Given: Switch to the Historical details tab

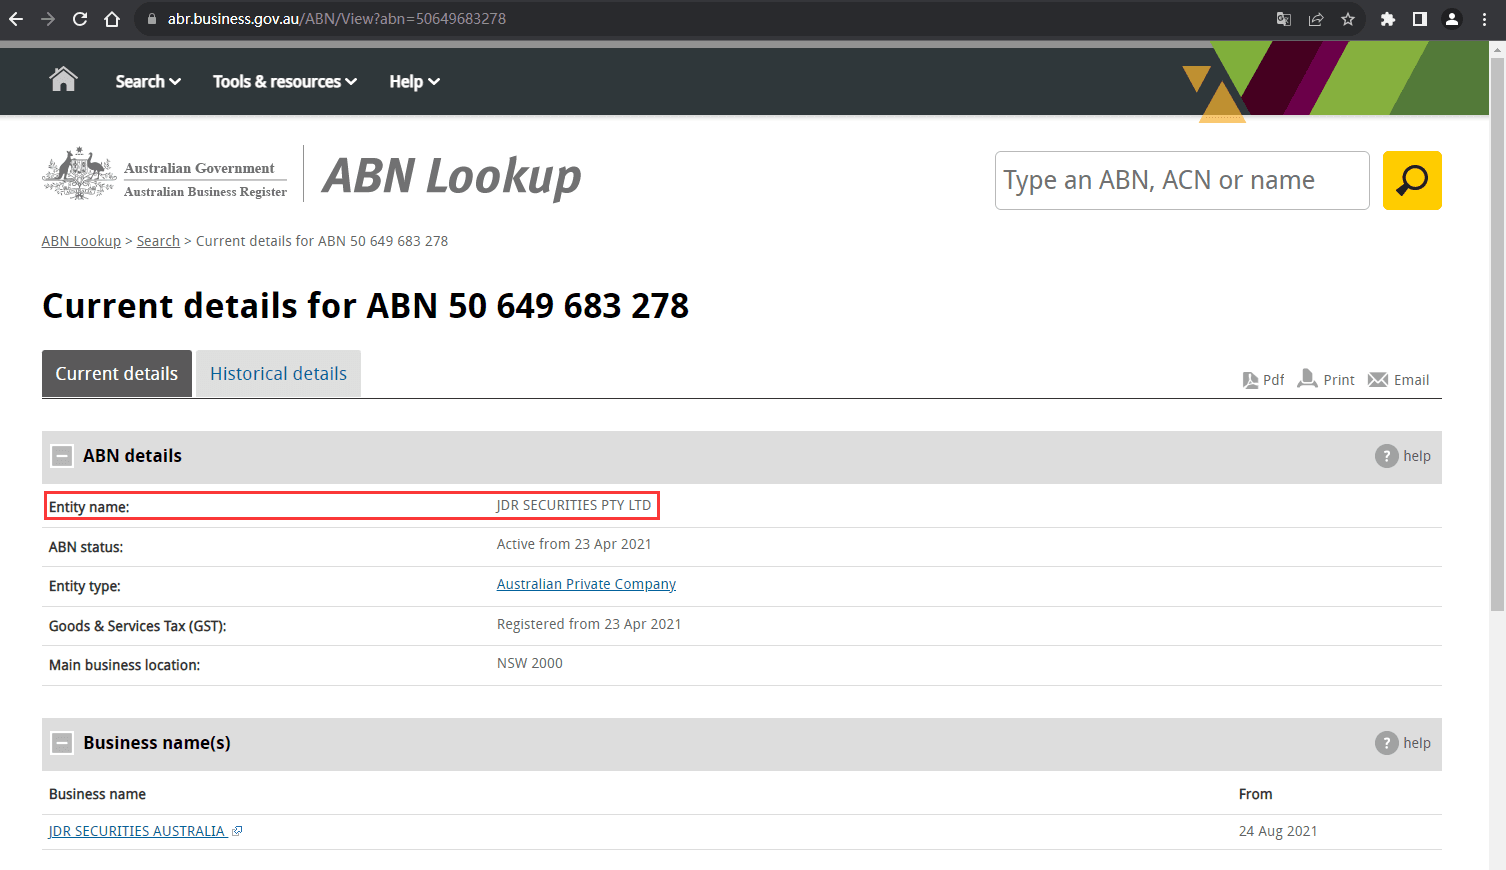Looking at the screenshot, I should 278,373.
